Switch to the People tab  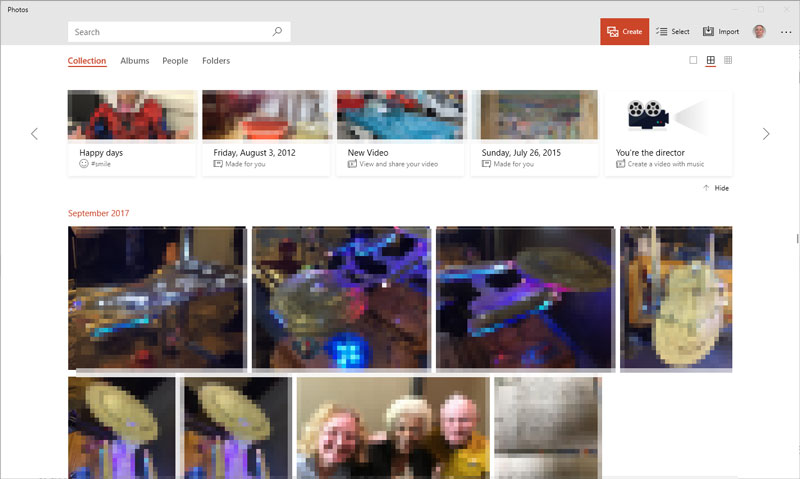coord(175,61)
